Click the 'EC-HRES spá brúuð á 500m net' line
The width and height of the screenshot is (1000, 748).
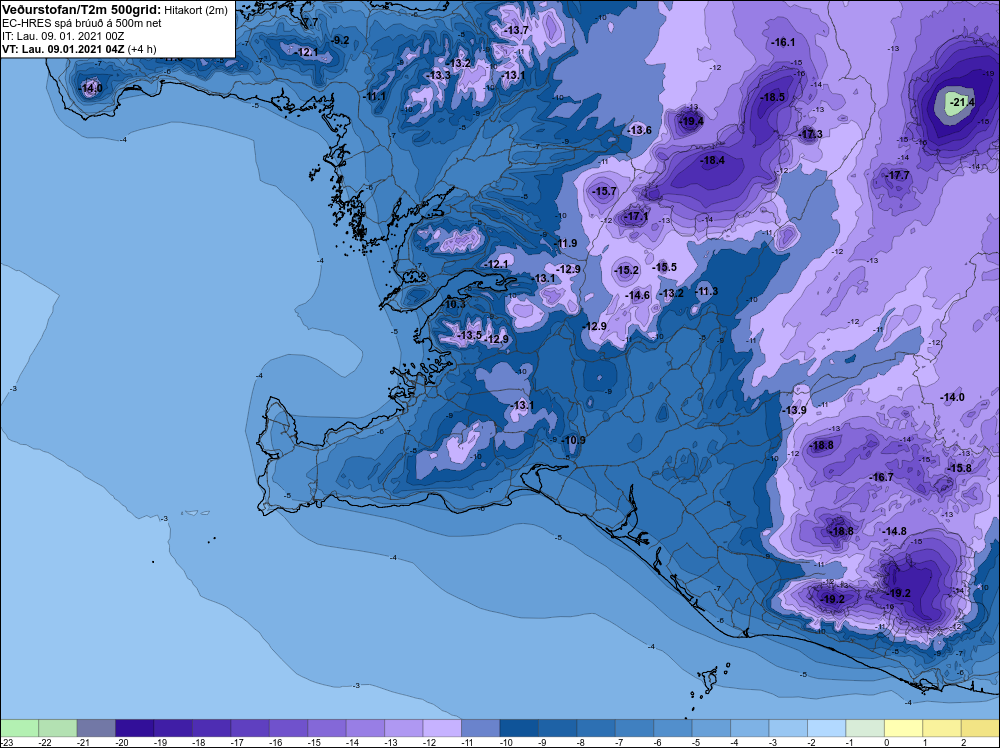pyautogui.click(x=82, y=23)
